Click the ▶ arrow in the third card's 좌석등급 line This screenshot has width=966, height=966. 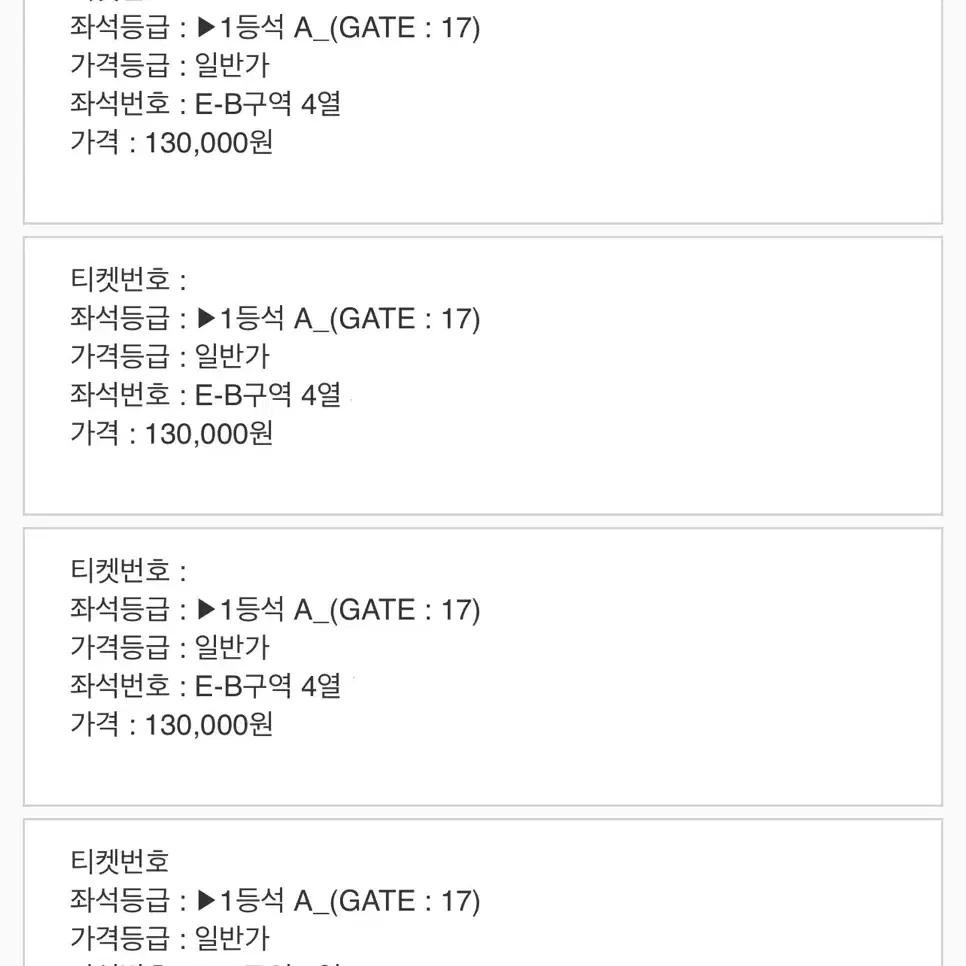point(206,610)
